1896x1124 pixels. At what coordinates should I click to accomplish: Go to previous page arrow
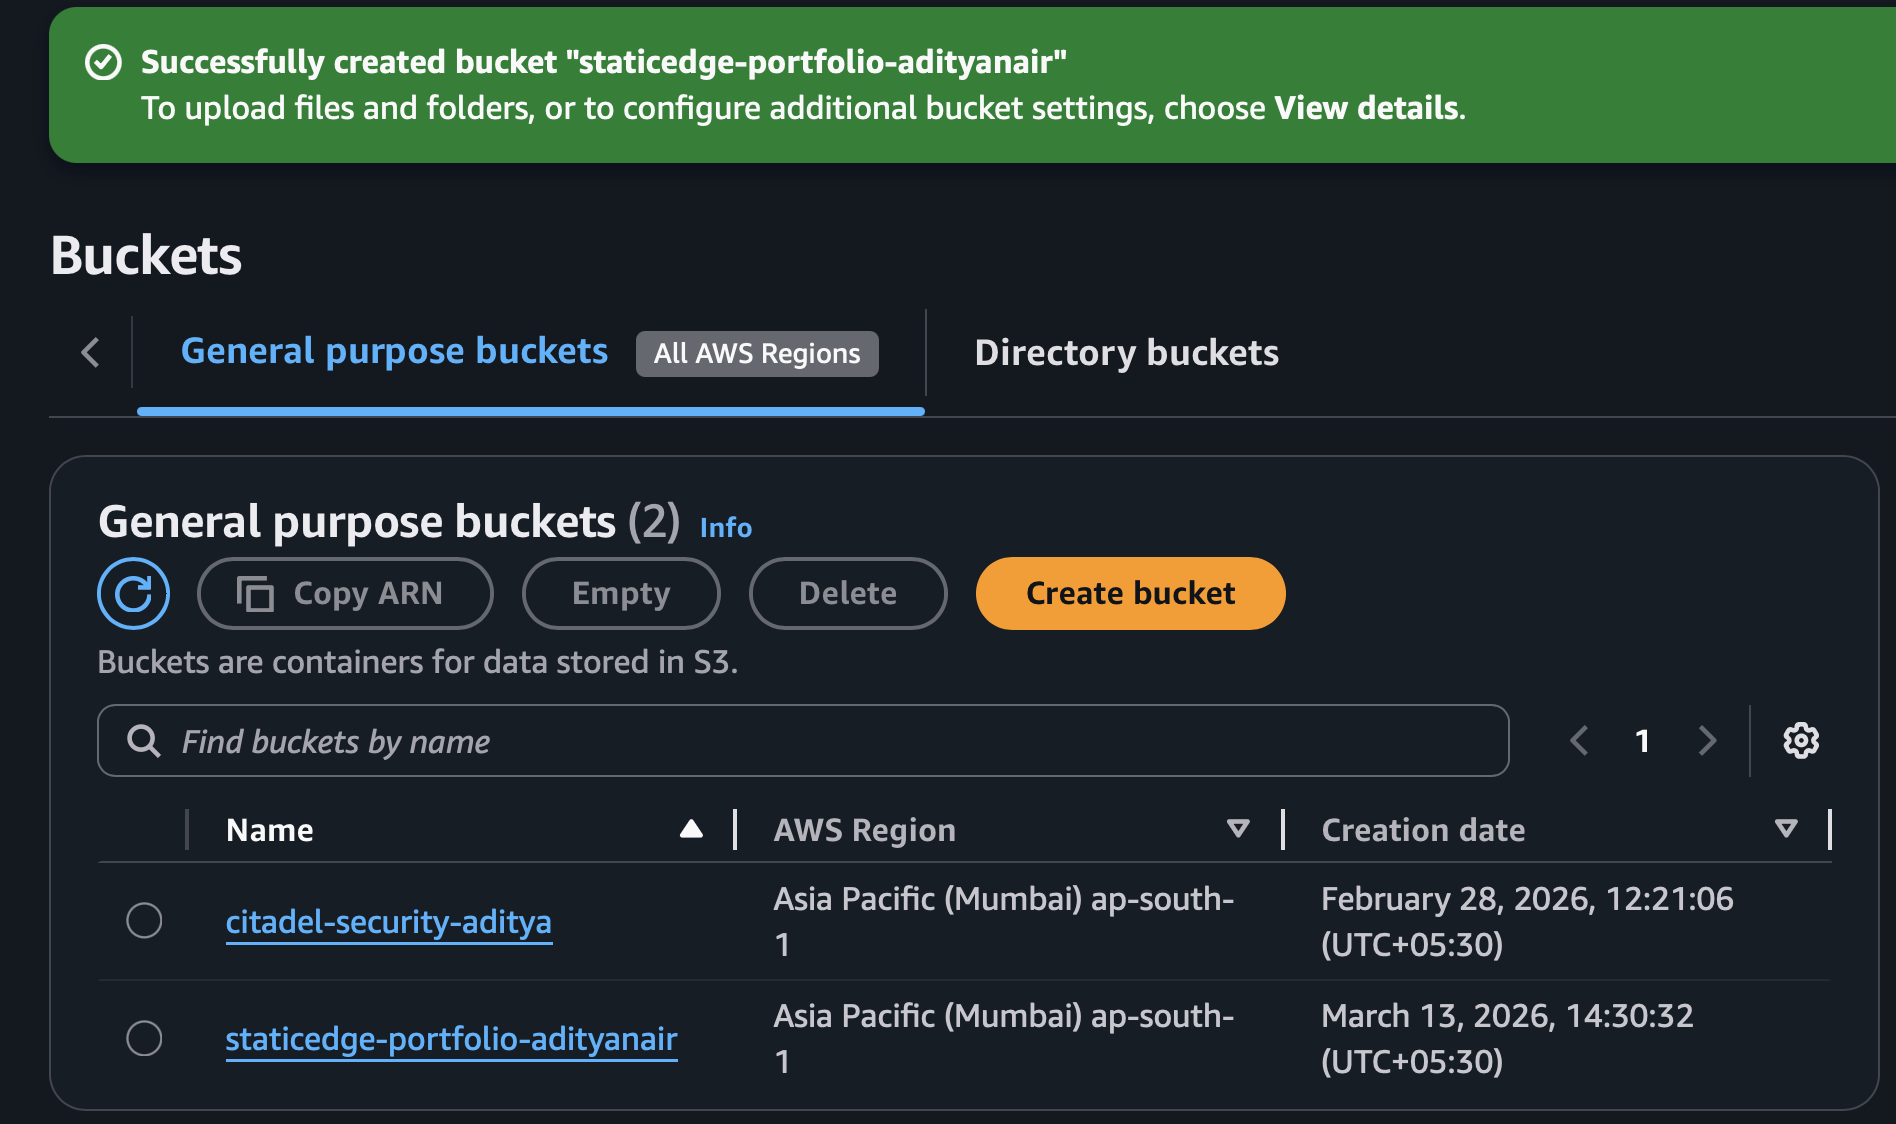point(1579,741)
